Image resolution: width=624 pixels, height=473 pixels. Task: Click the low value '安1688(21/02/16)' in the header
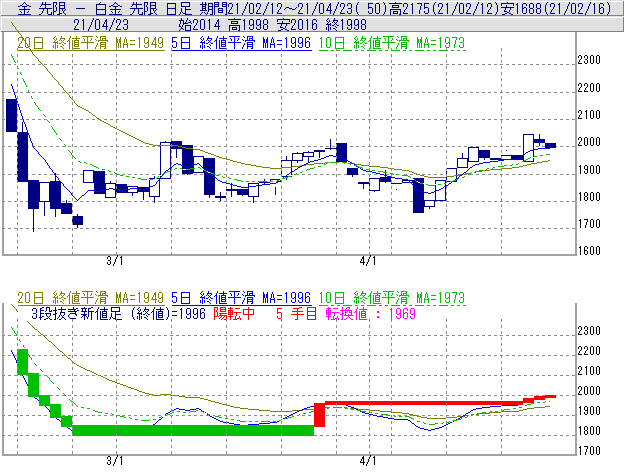pos(556,8)
